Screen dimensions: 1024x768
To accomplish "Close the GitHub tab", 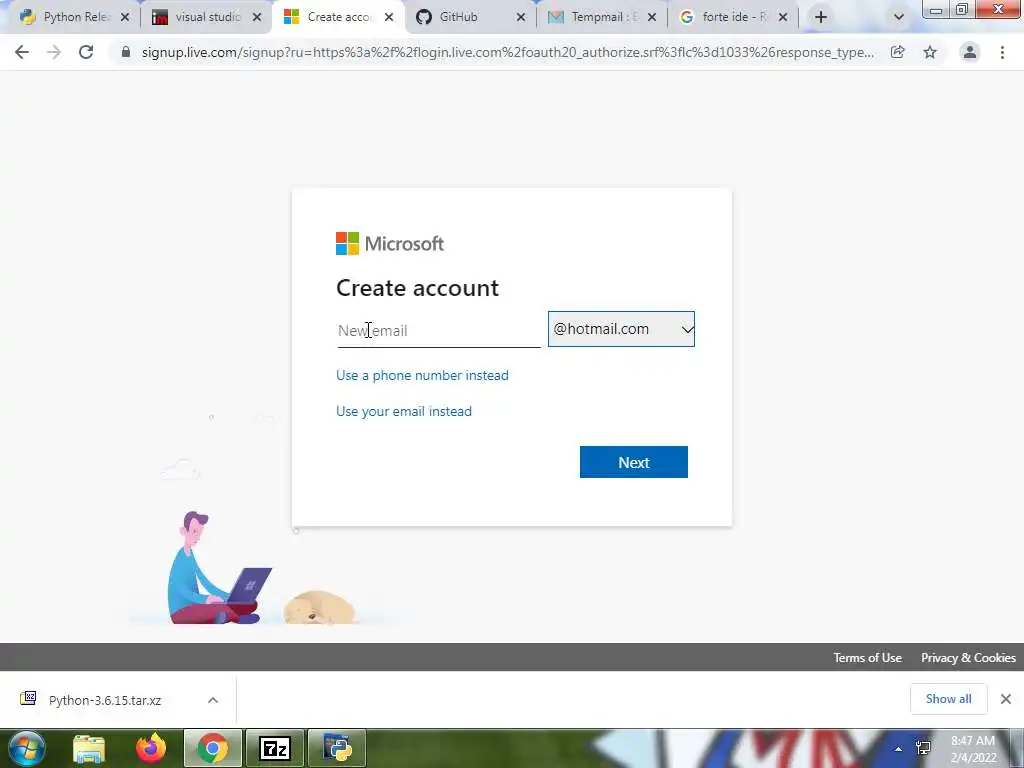I will [x=520, y=17].
